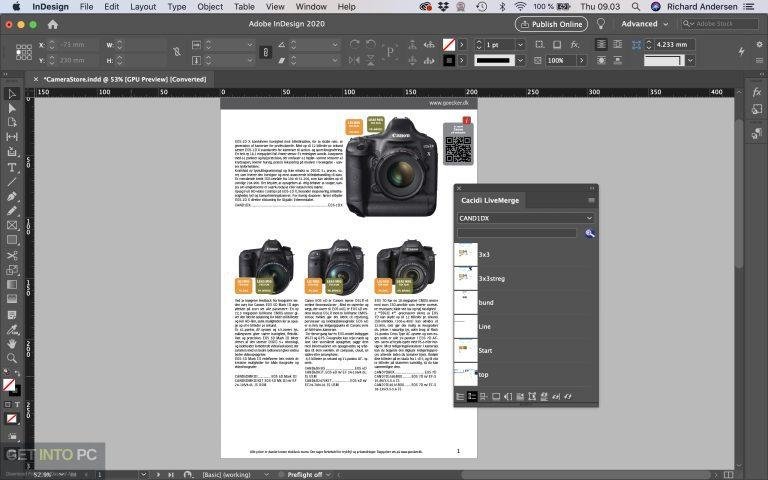Image resolution: width=768 pixels, height=480 pixels.
Task: Expand the stroke color arrow
Action: coord(462,60)
